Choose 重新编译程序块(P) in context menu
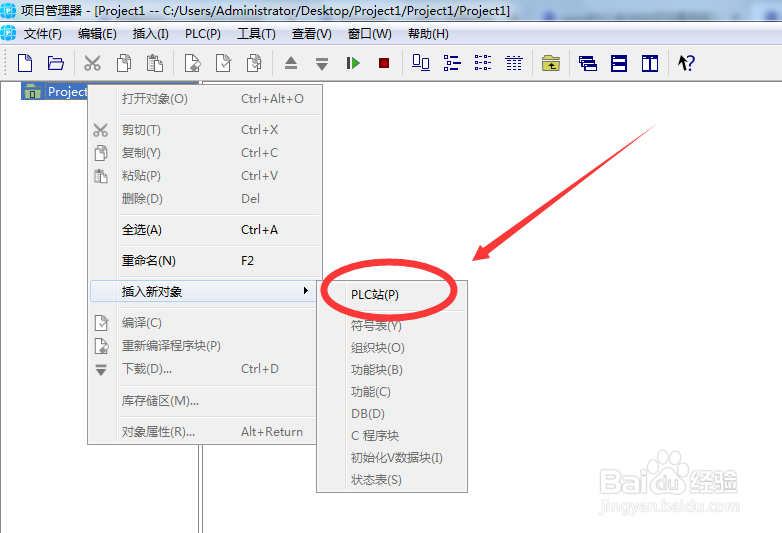 pyautogui.click(x=203, y=346)
